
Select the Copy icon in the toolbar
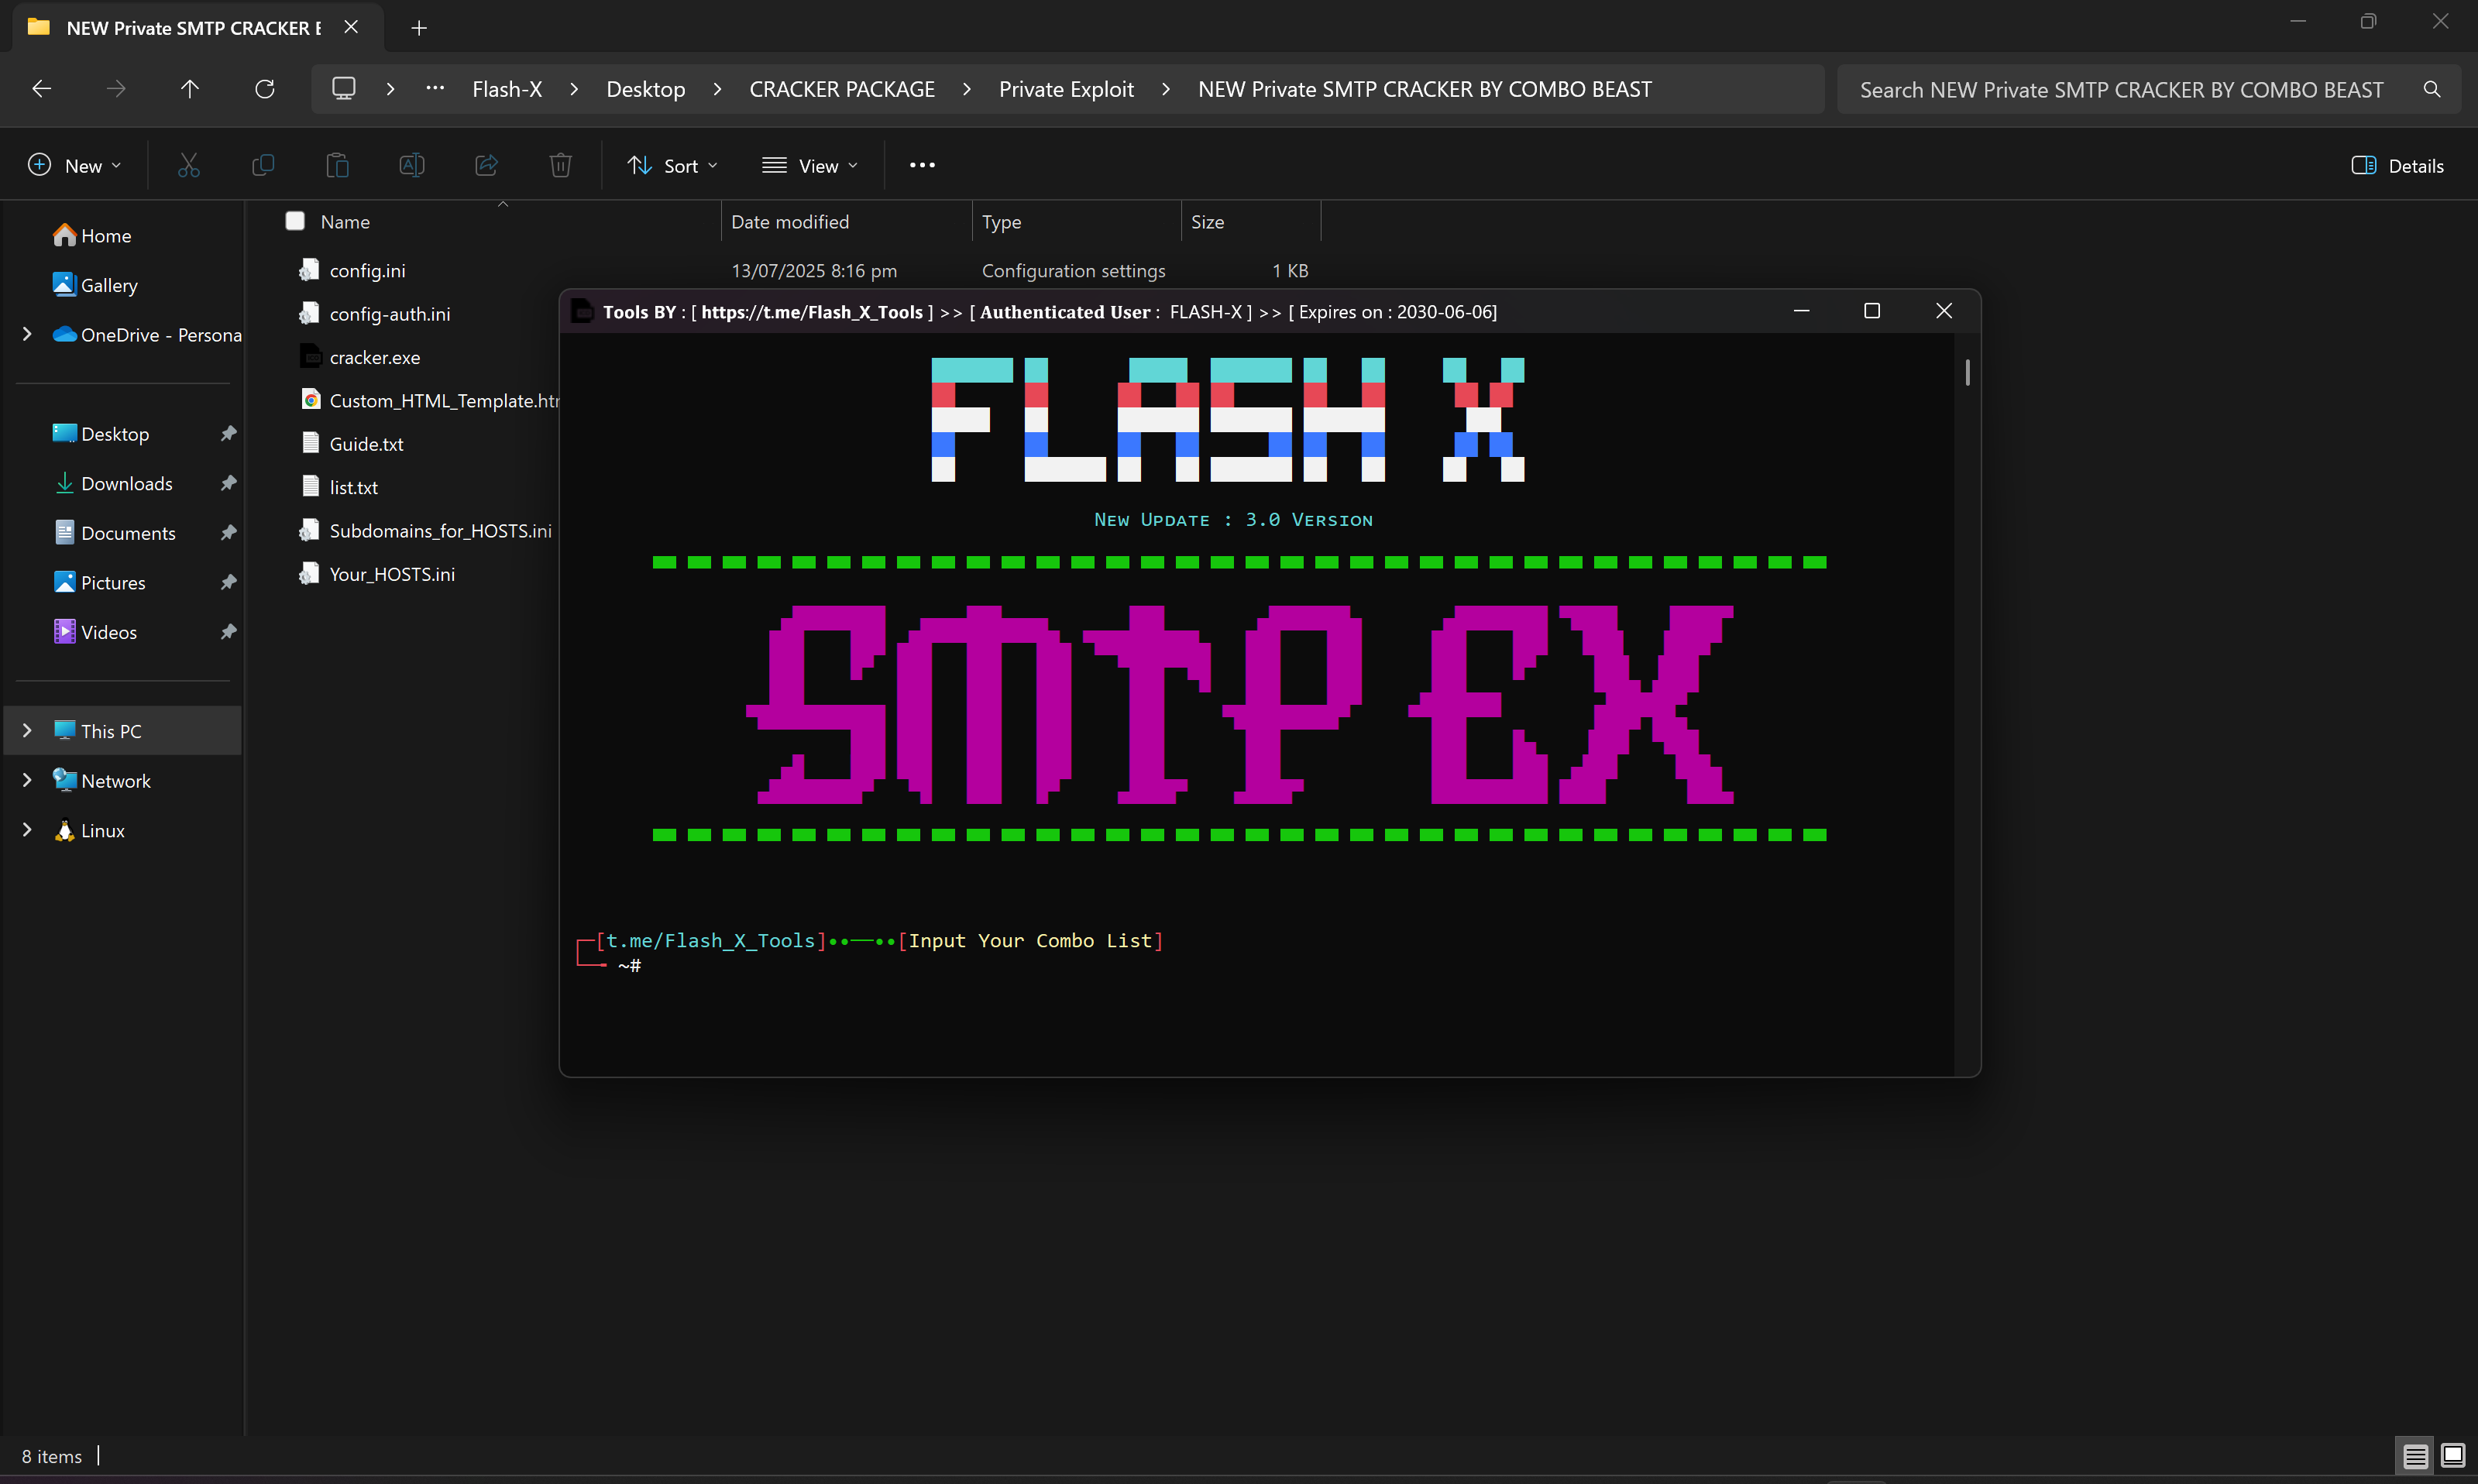263,164
